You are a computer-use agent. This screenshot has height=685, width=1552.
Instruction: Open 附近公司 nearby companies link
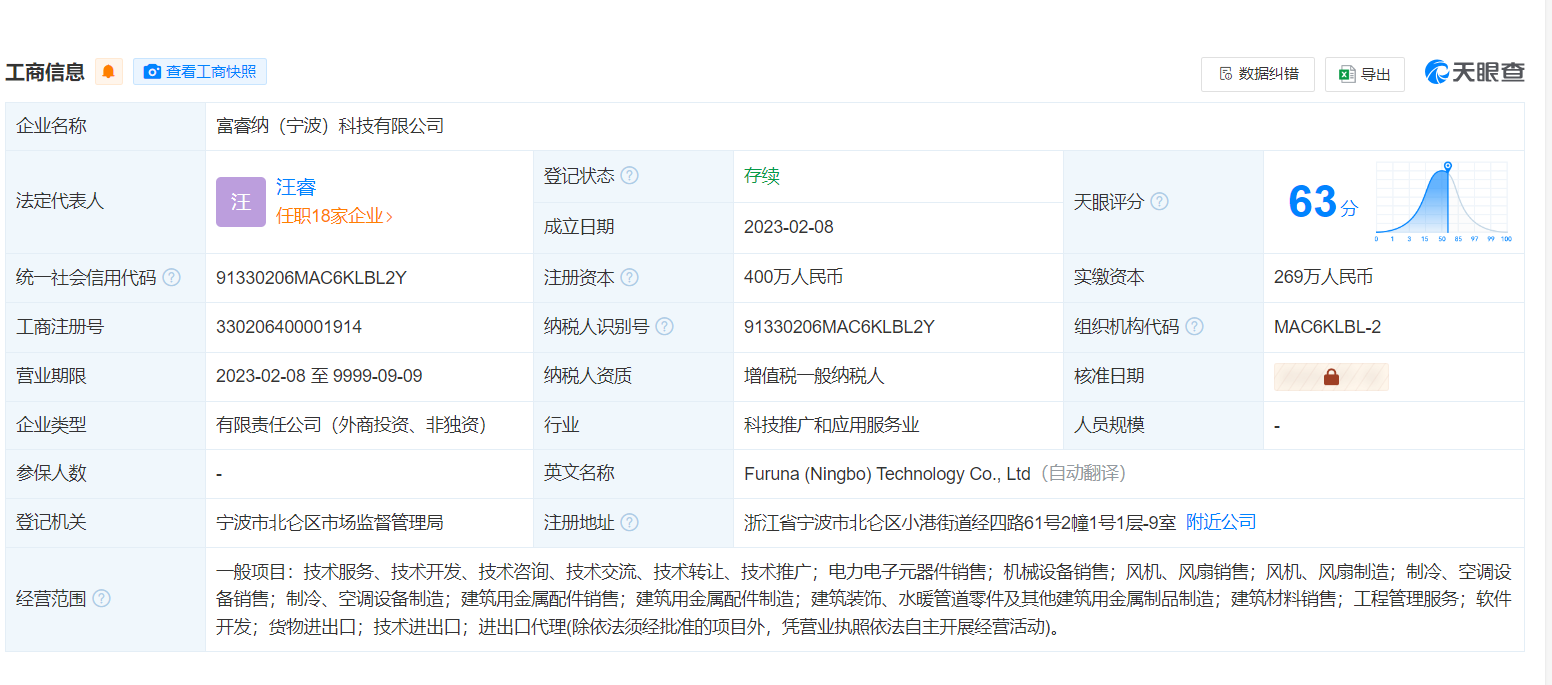(x=1221, y=522)
